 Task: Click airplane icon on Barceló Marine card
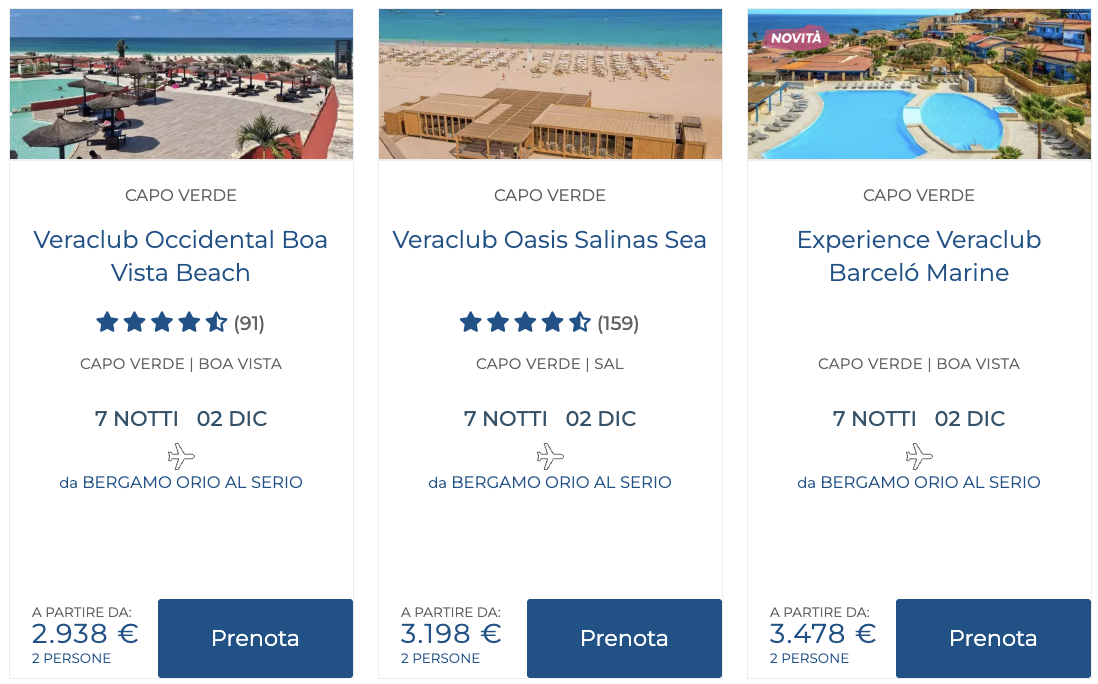click(x=919, y=456)
